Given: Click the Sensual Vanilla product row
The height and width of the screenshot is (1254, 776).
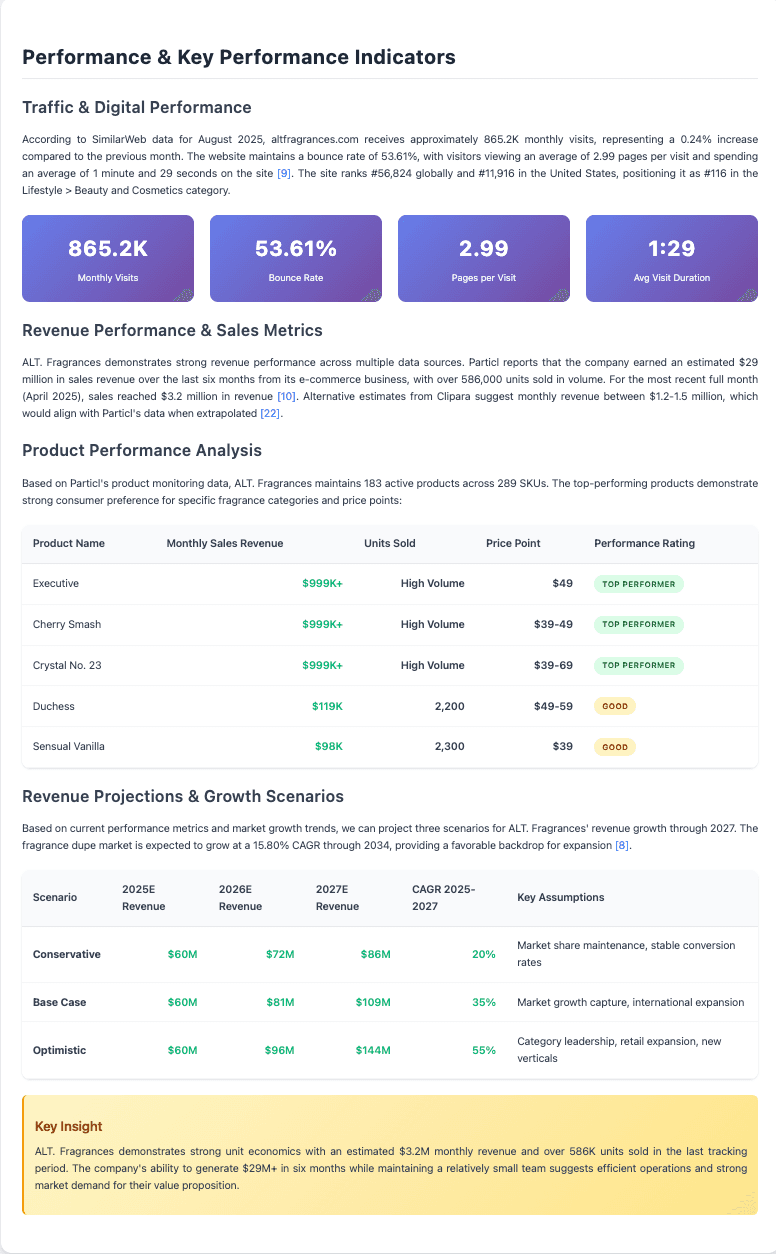Looking at the screenshot, I should coord(388,747).
